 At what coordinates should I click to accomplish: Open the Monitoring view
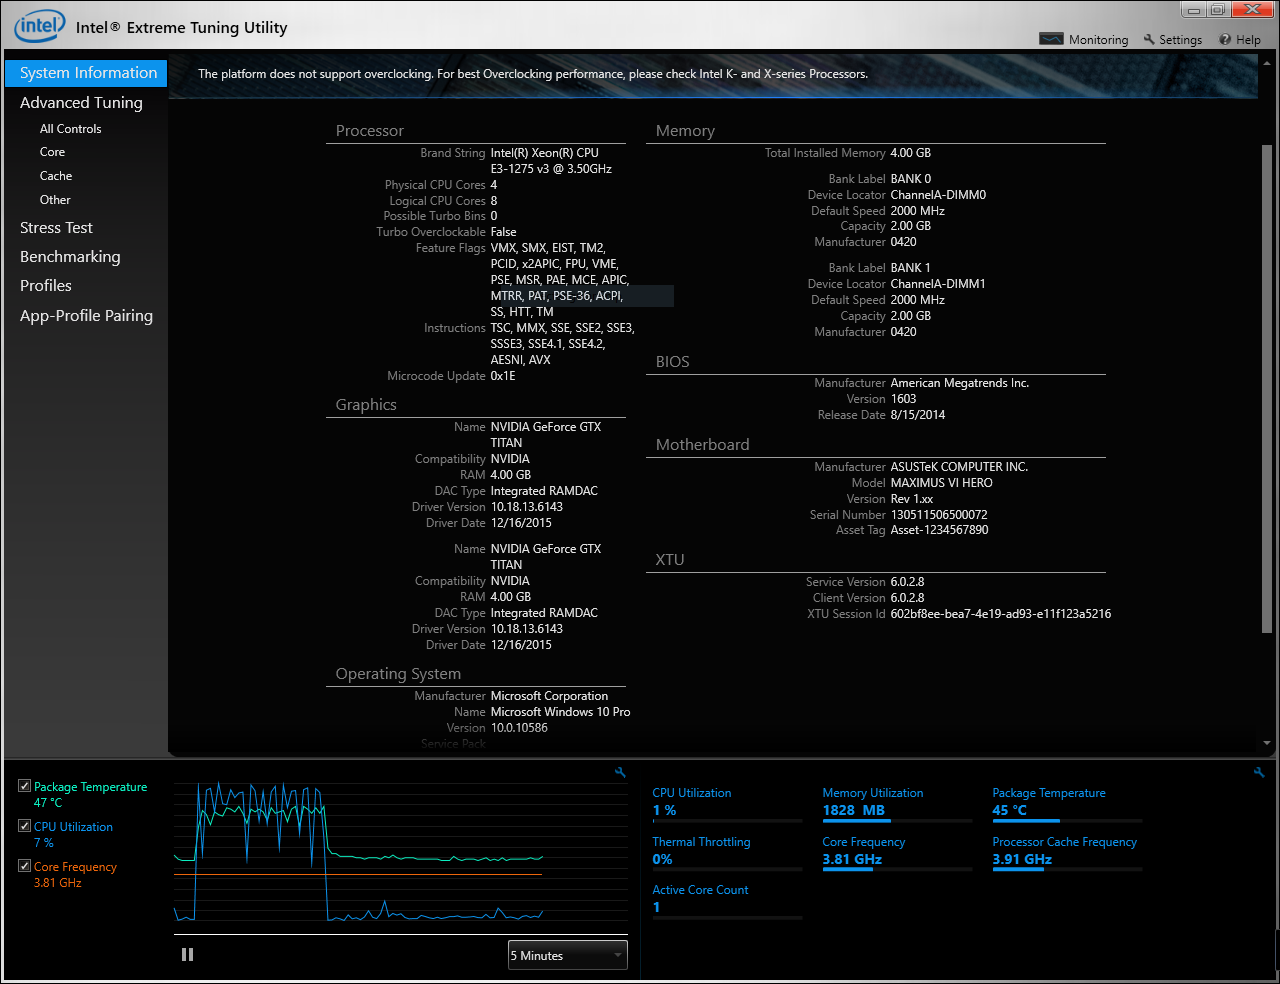click(1084, 40)
